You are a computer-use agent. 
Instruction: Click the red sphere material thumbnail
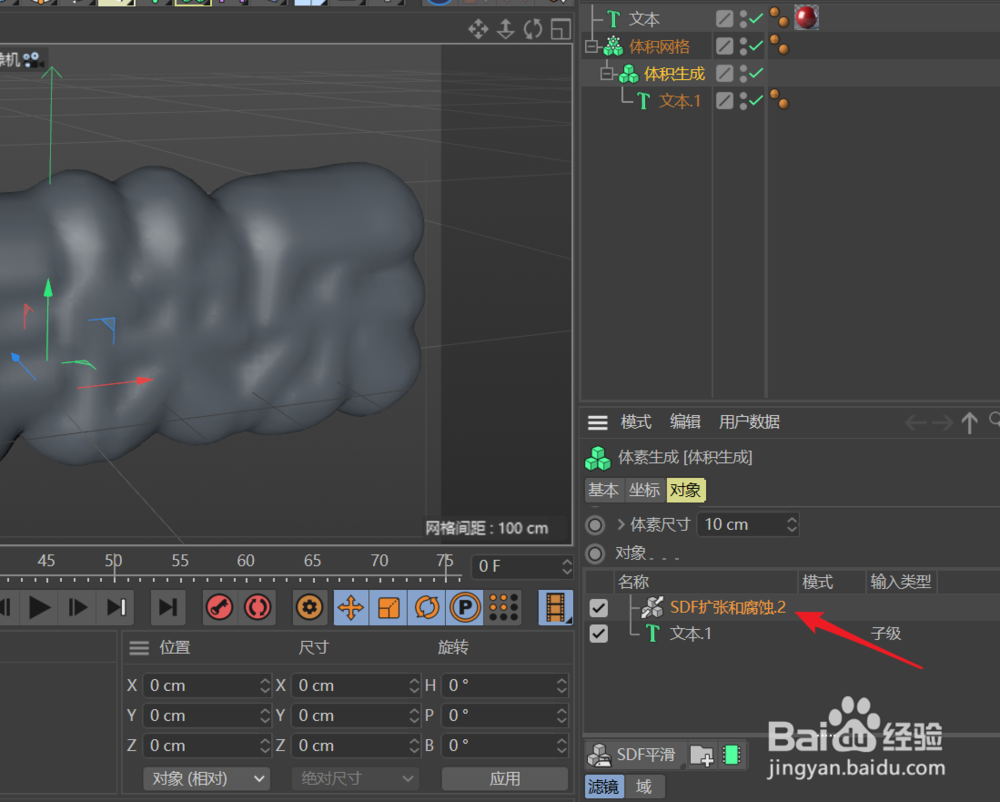click(807, 17)
